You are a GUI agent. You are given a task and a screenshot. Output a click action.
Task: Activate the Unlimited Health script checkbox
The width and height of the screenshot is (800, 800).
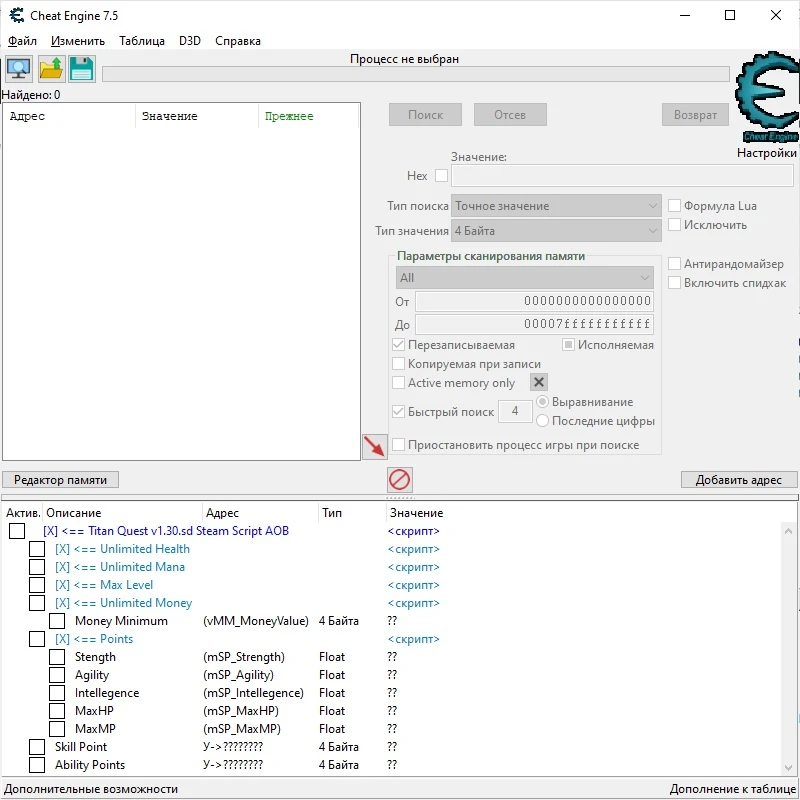(x=37, y=549)
